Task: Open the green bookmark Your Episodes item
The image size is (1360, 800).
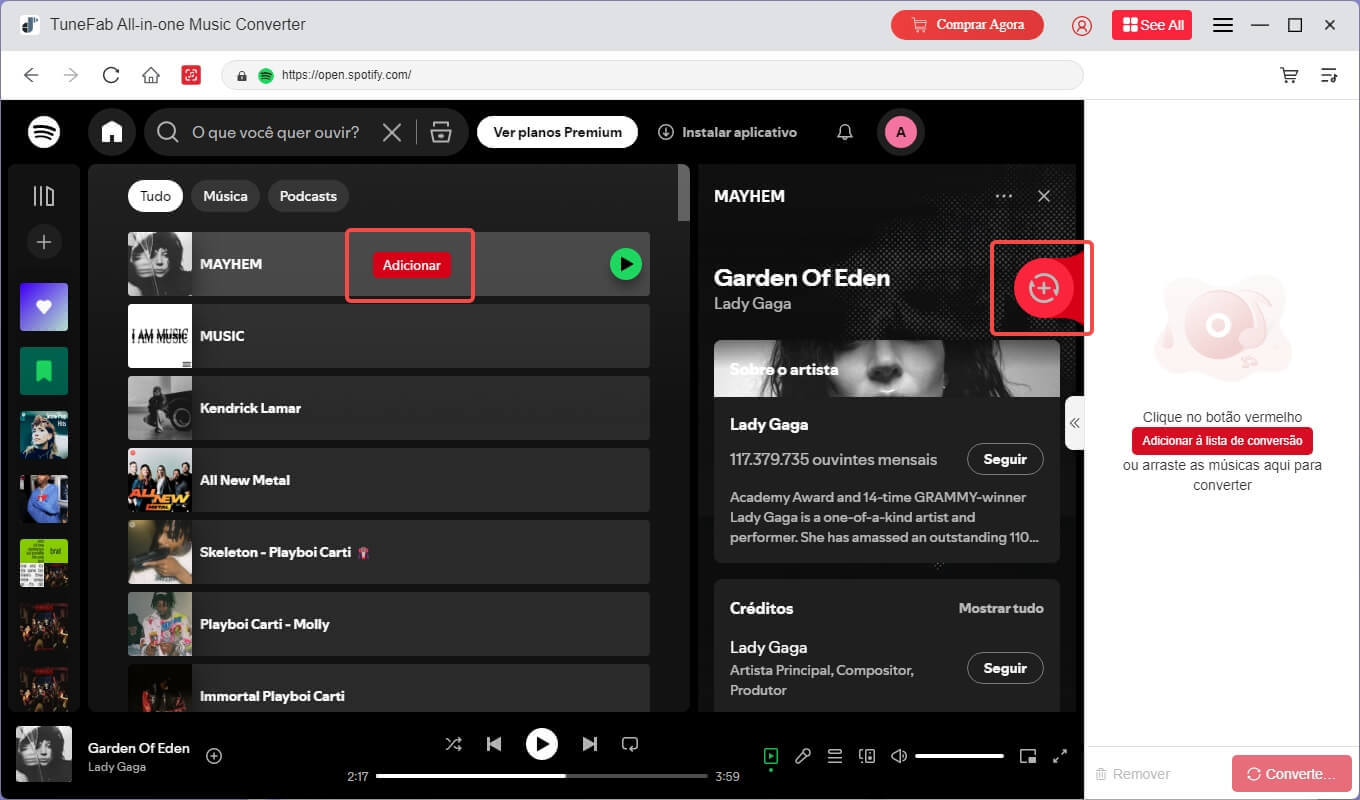Action: point(44,371)
